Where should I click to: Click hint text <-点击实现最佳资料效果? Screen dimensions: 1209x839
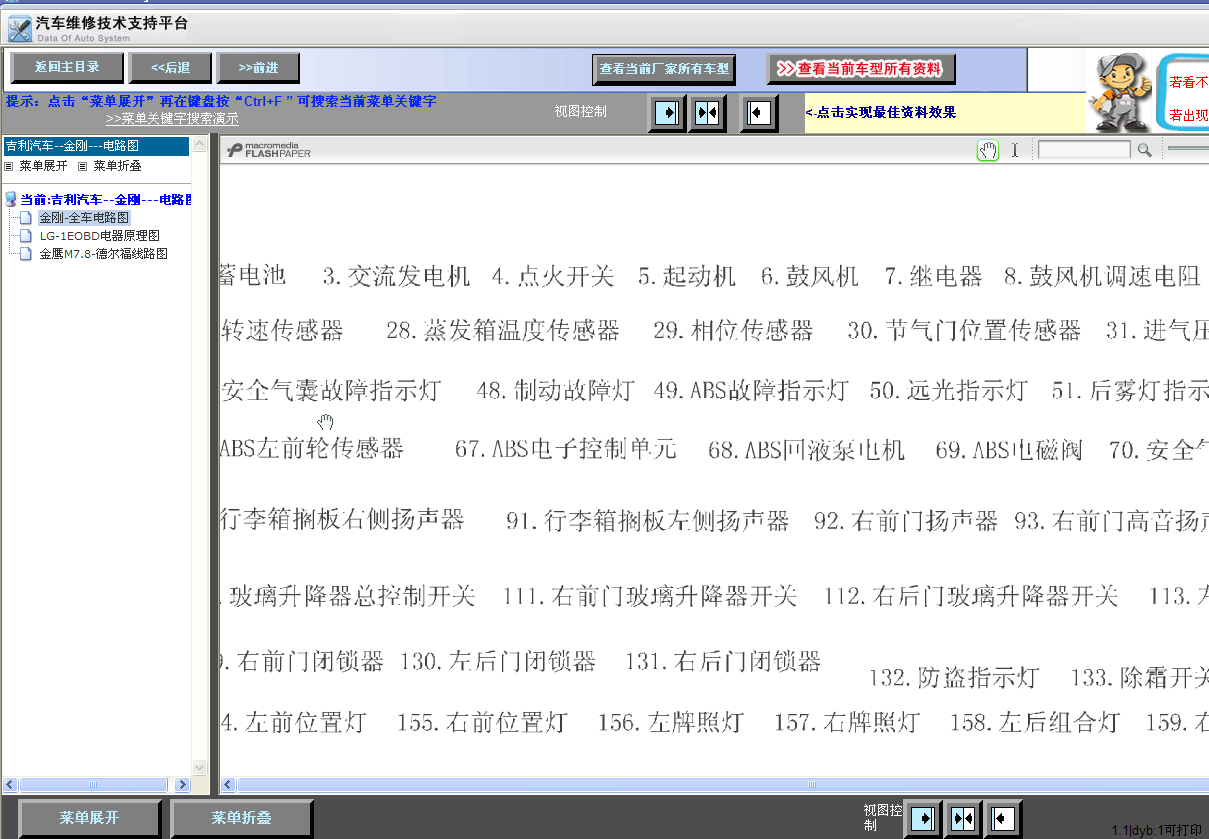(x=881, y=112)
